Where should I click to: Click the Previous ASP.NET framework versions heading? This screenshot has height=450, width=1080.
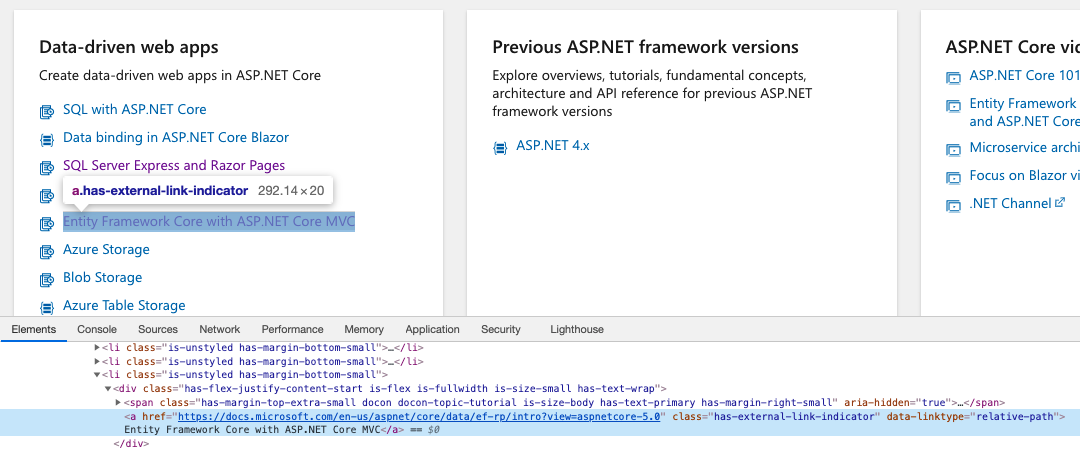coord(645,47)
